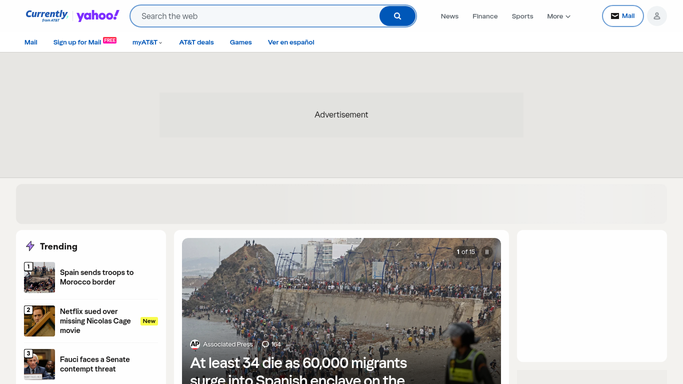Click the Currently from AT&T logo
The height and width of the screenshot is (384, 683).
pyautogui.click(x=47, y=16)
